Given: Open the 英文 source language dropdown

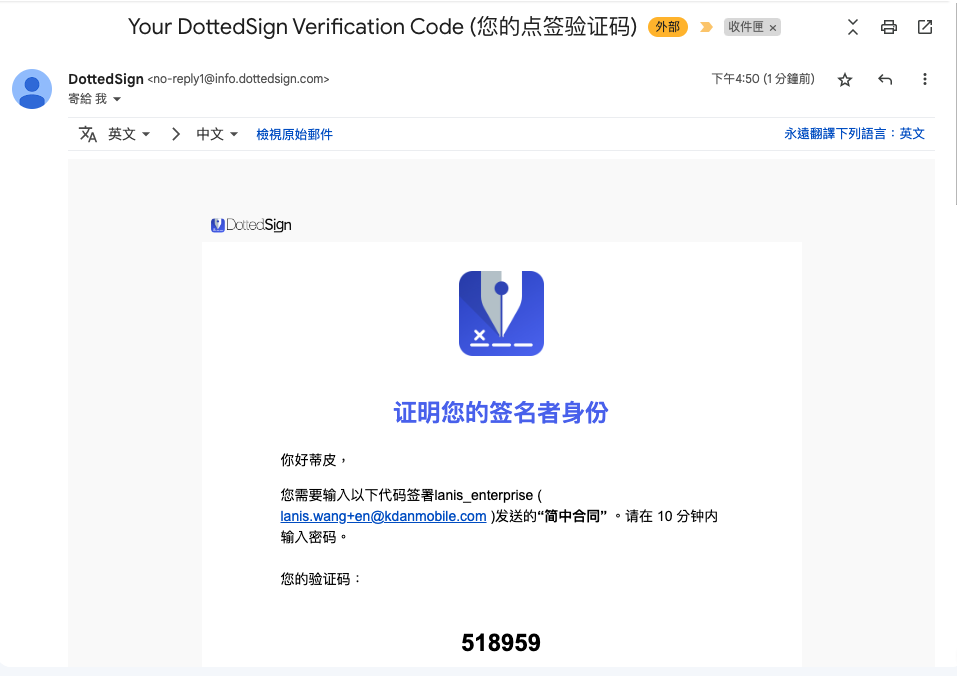Looking at the screenshot, I should (129, 134).
